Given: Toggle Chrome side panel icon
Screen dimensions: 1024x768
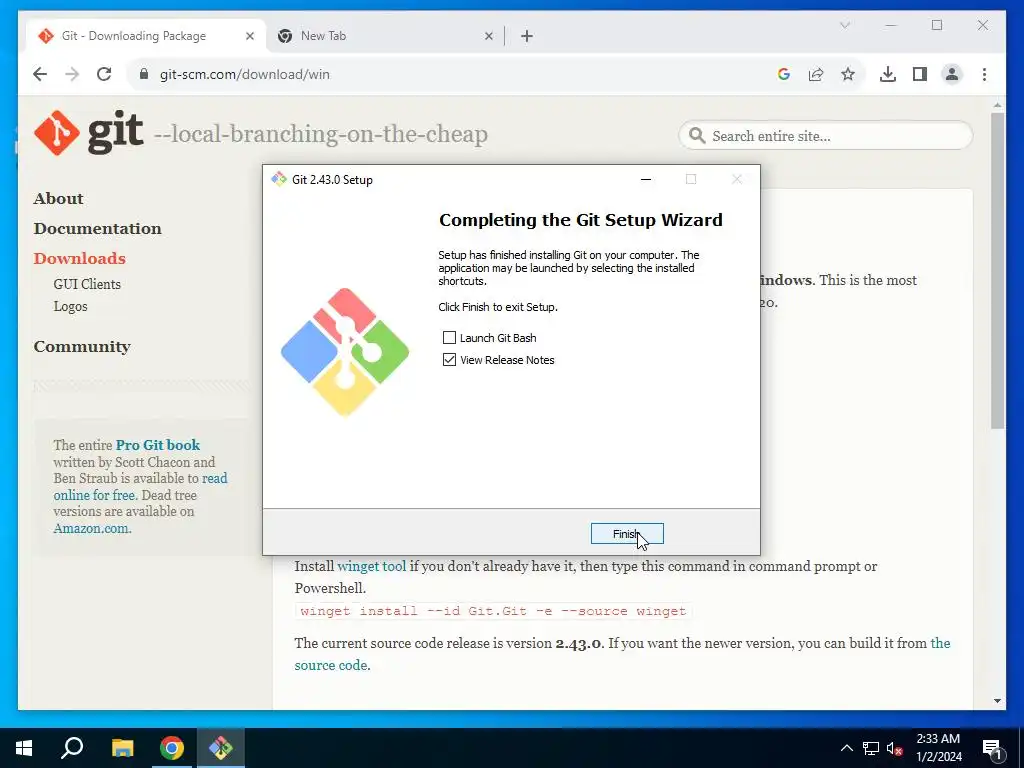Looking at the screenshot, I should 920,74.
